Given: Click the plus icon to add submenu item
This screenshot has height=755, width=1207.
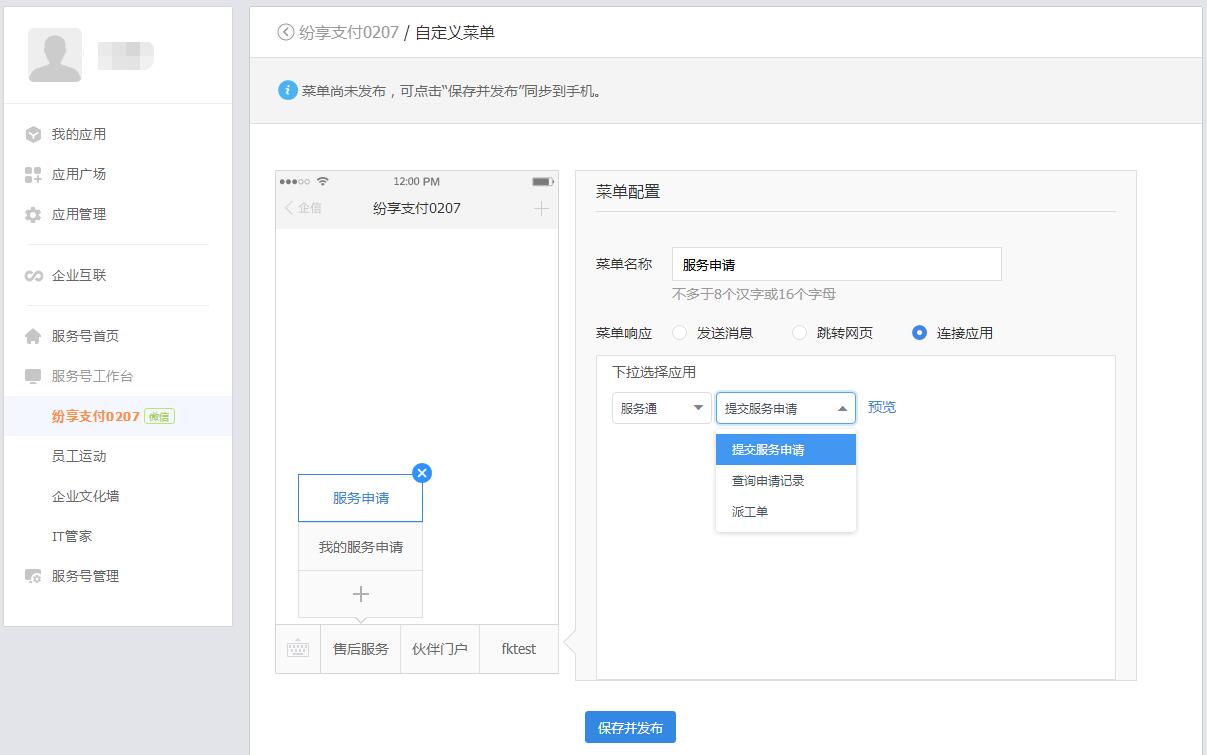Looking at the screenshot, I should point(360,594).
